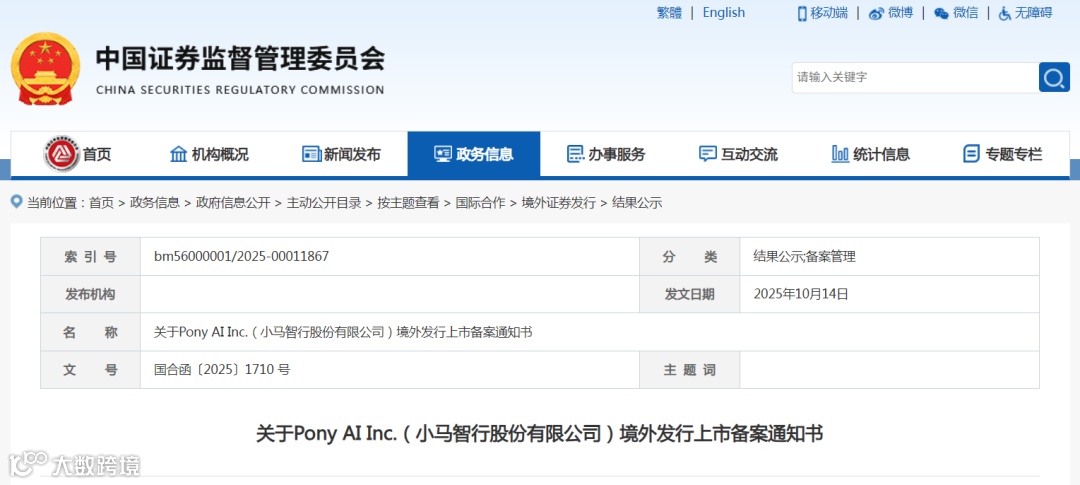Open the 微信 link
Screen dimensions: 1080x485
tap(966, 13)
